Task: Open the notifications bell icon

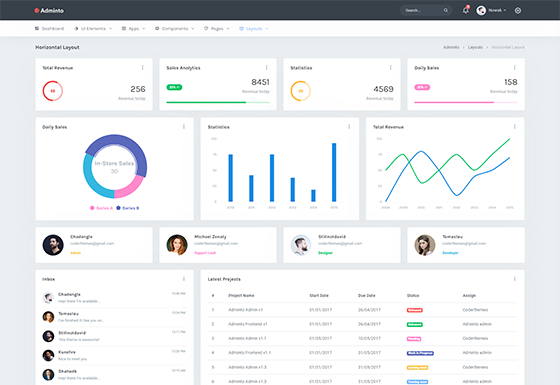Action: point(465,10)
